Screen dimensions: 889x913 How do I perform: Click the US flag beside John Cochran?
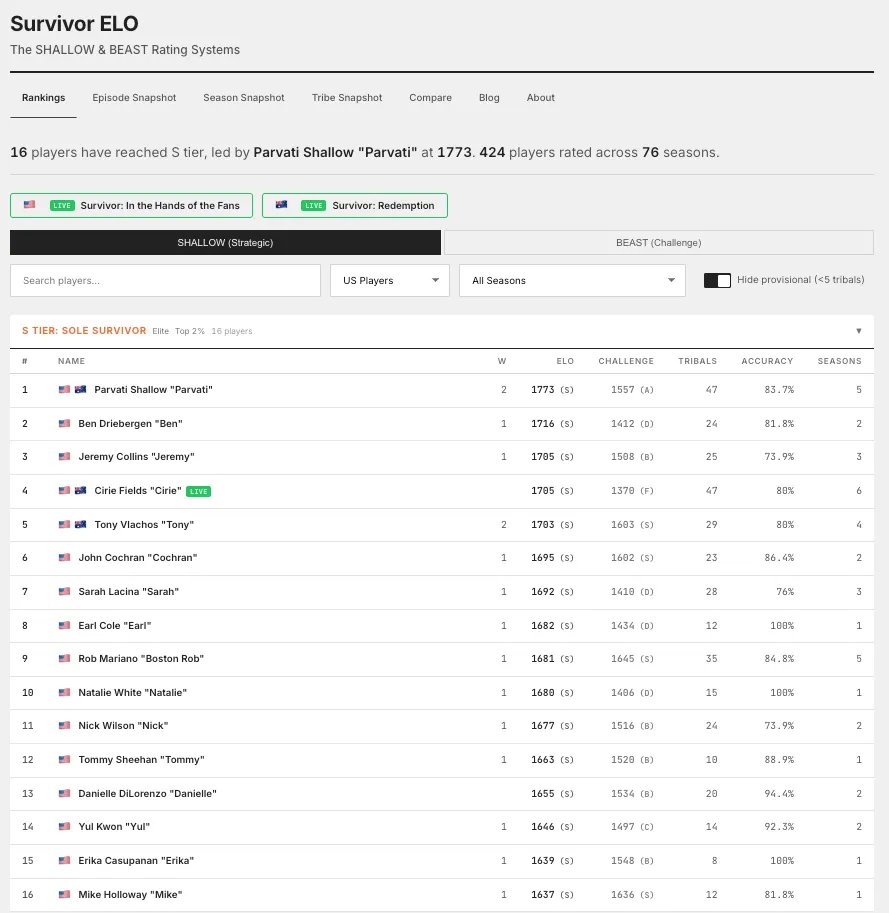[65, 558]
